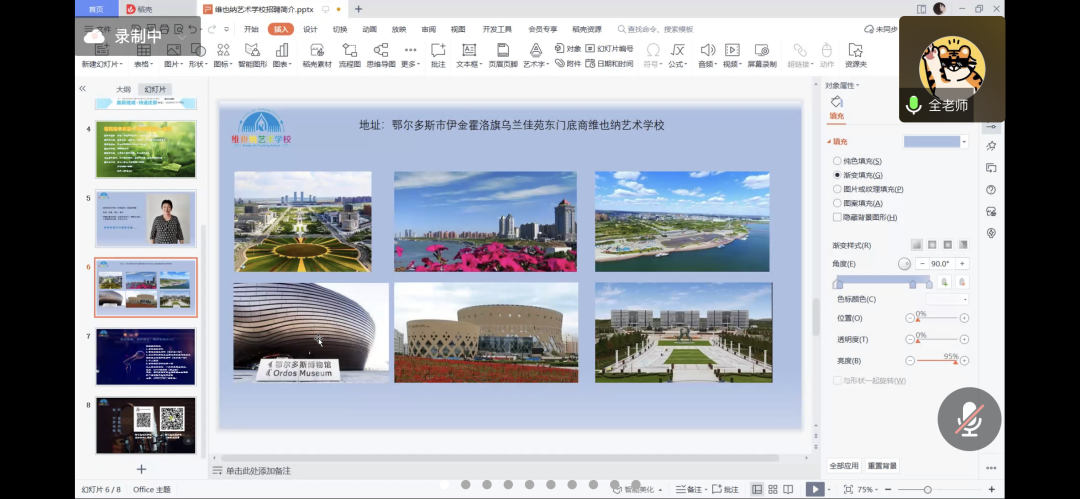This screenshot has height=499, width=1080.
Task: Choose fourth gradient style under 渐变样式
Action: point(963,245)
